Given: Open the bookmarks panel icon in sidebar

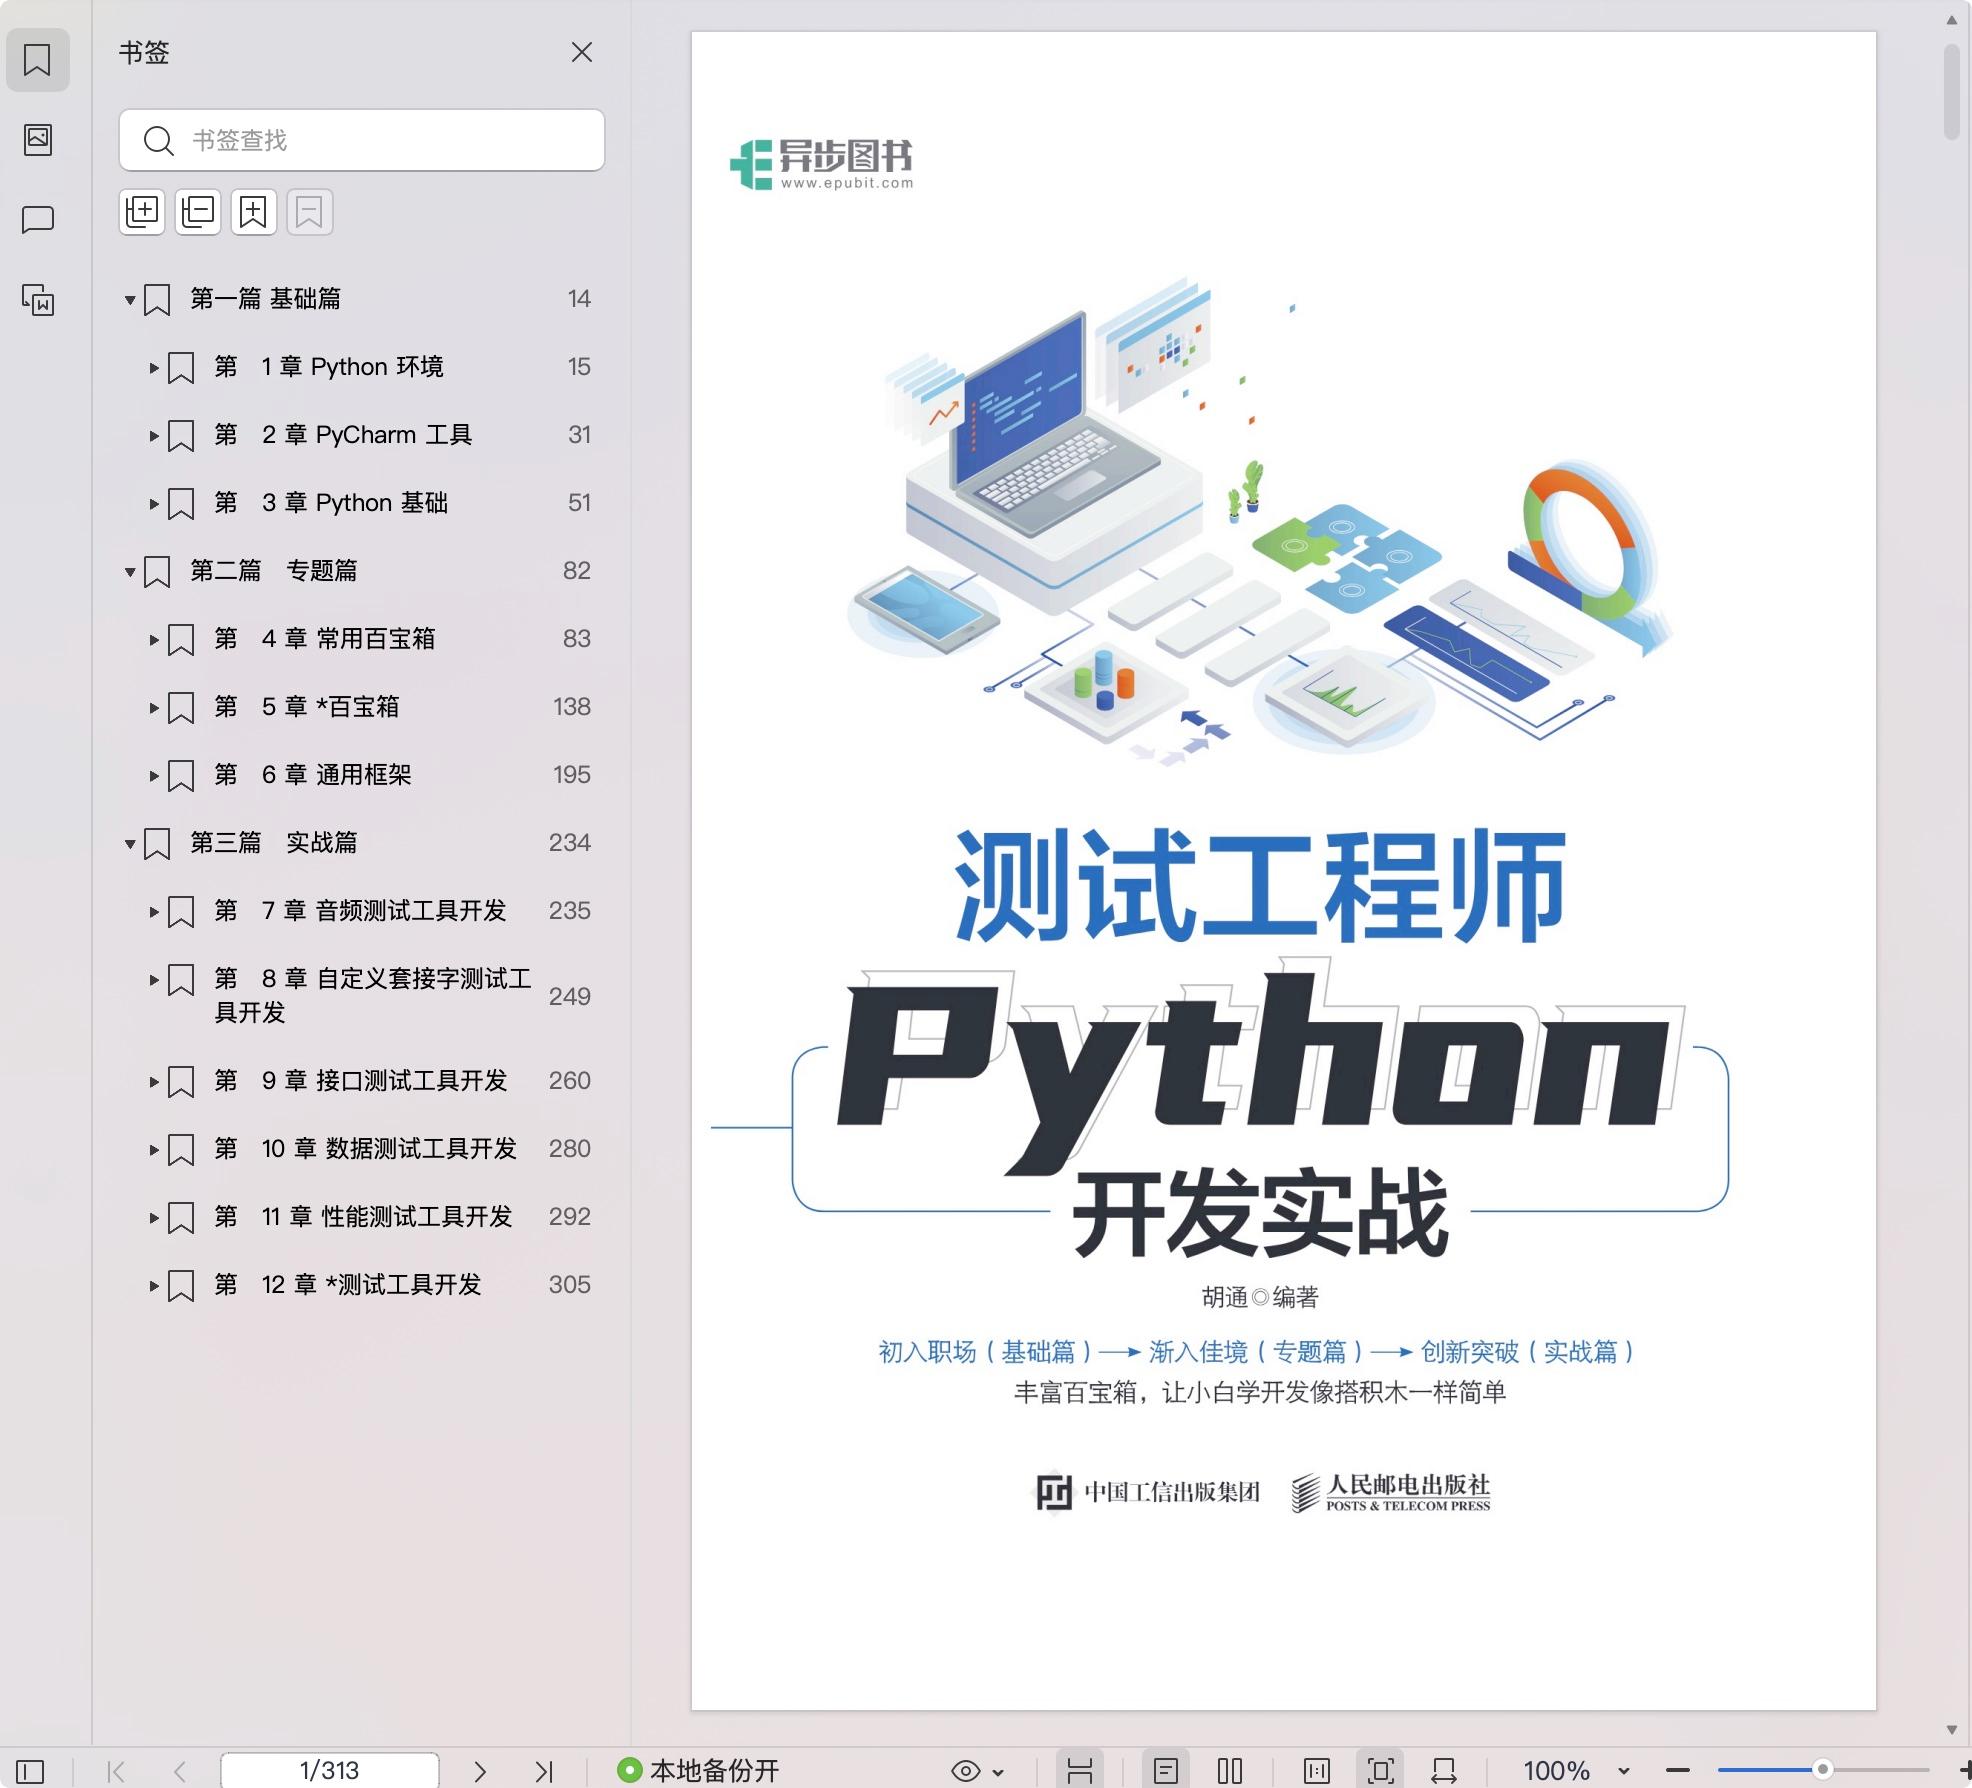Looking at the screenshot, I should (x=37, y=60).
